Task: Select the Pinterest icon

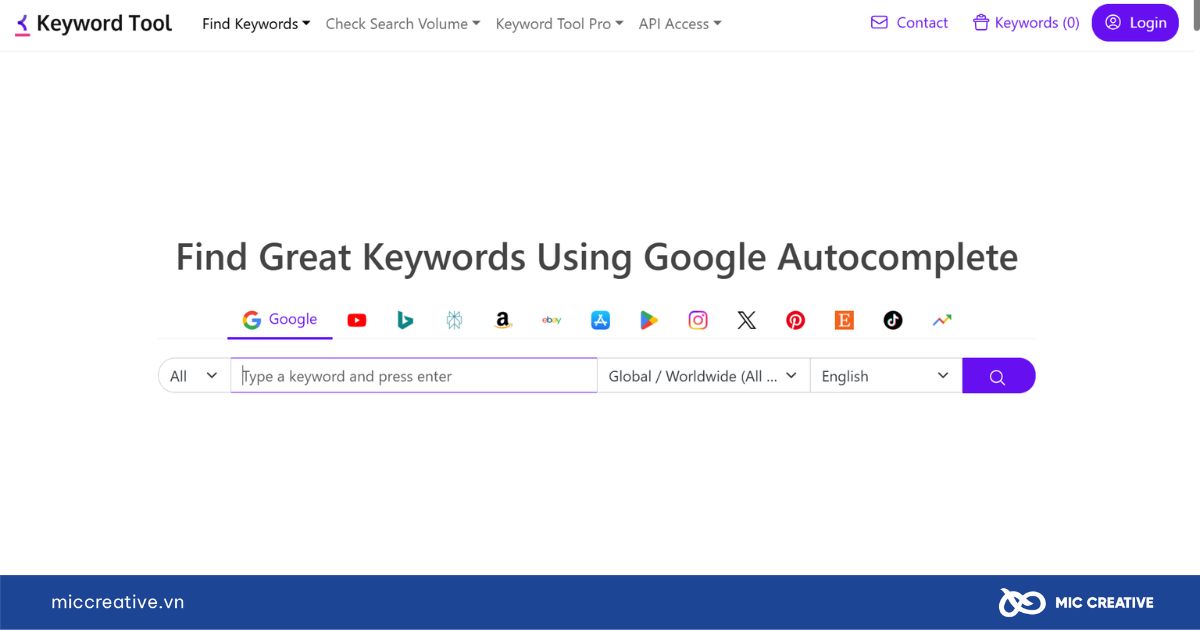Action: click(x=795, y=320)
